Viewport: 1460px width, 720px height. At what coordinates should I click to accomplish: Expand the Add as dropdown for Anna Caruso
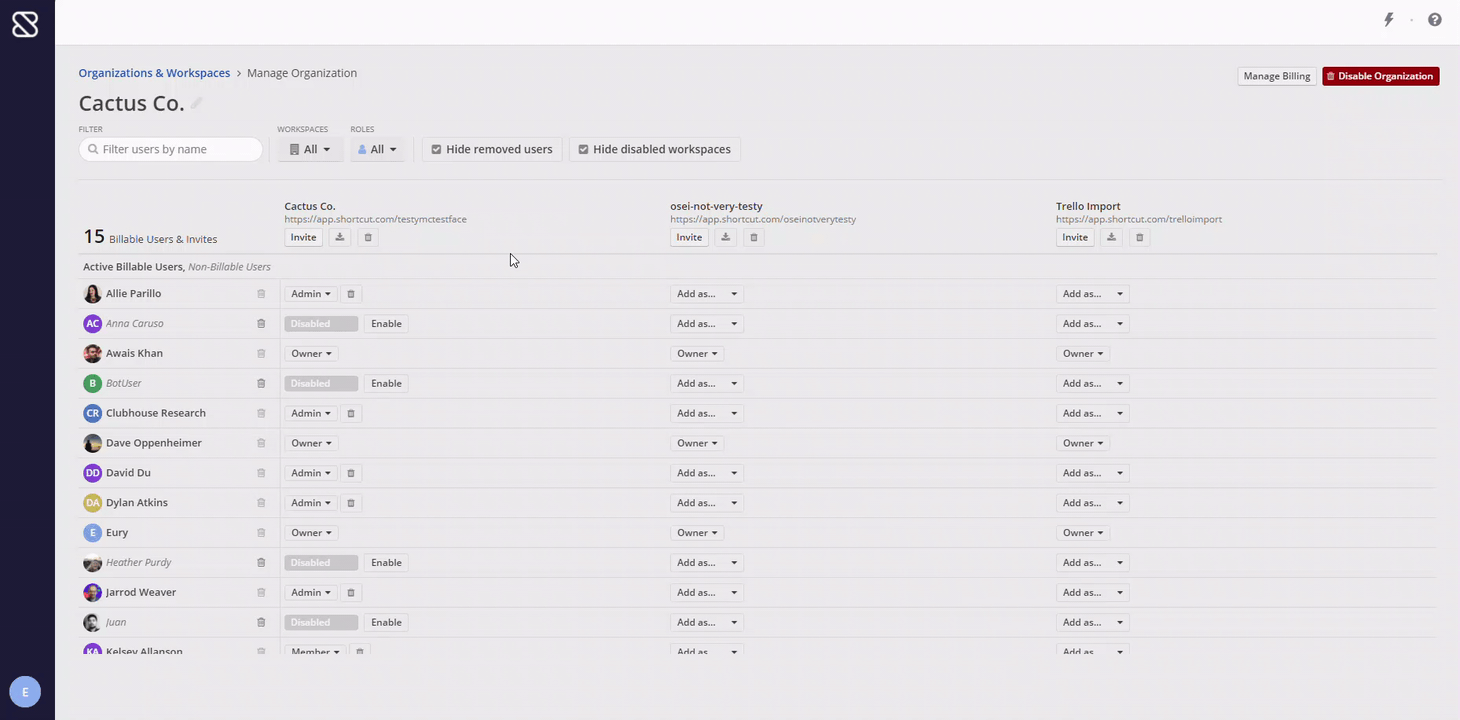coord(707,323)
